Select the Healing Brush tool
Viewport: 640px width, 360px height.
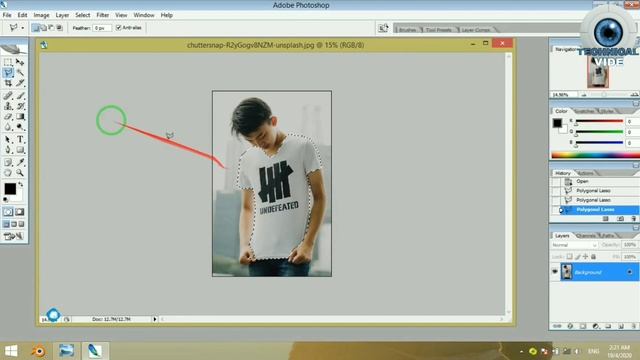pyautogui.click(x=8, y=96)
